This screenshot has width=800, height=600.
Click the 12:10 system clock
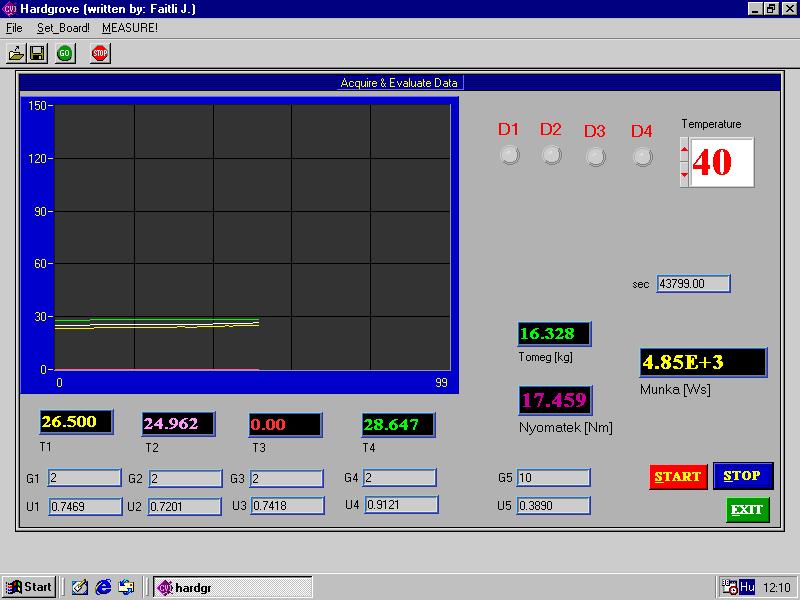coord(777,588)
